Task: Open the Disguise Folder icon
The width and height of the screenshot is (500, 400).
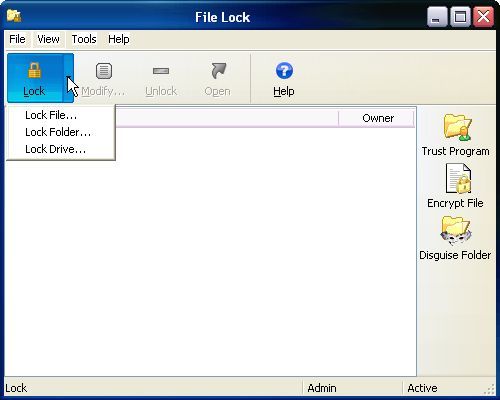Action: click(456, 231)
